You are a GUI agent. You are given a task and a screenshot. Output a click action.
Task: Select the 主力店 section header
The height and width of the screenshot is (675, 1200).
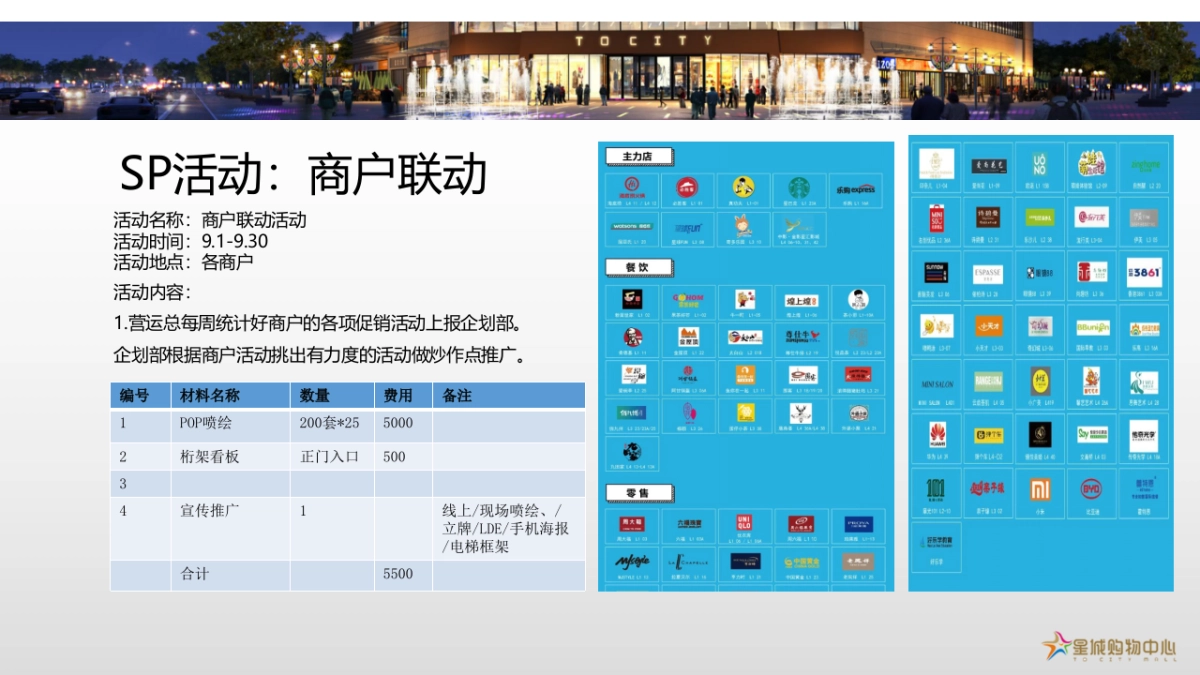point(637,155)
